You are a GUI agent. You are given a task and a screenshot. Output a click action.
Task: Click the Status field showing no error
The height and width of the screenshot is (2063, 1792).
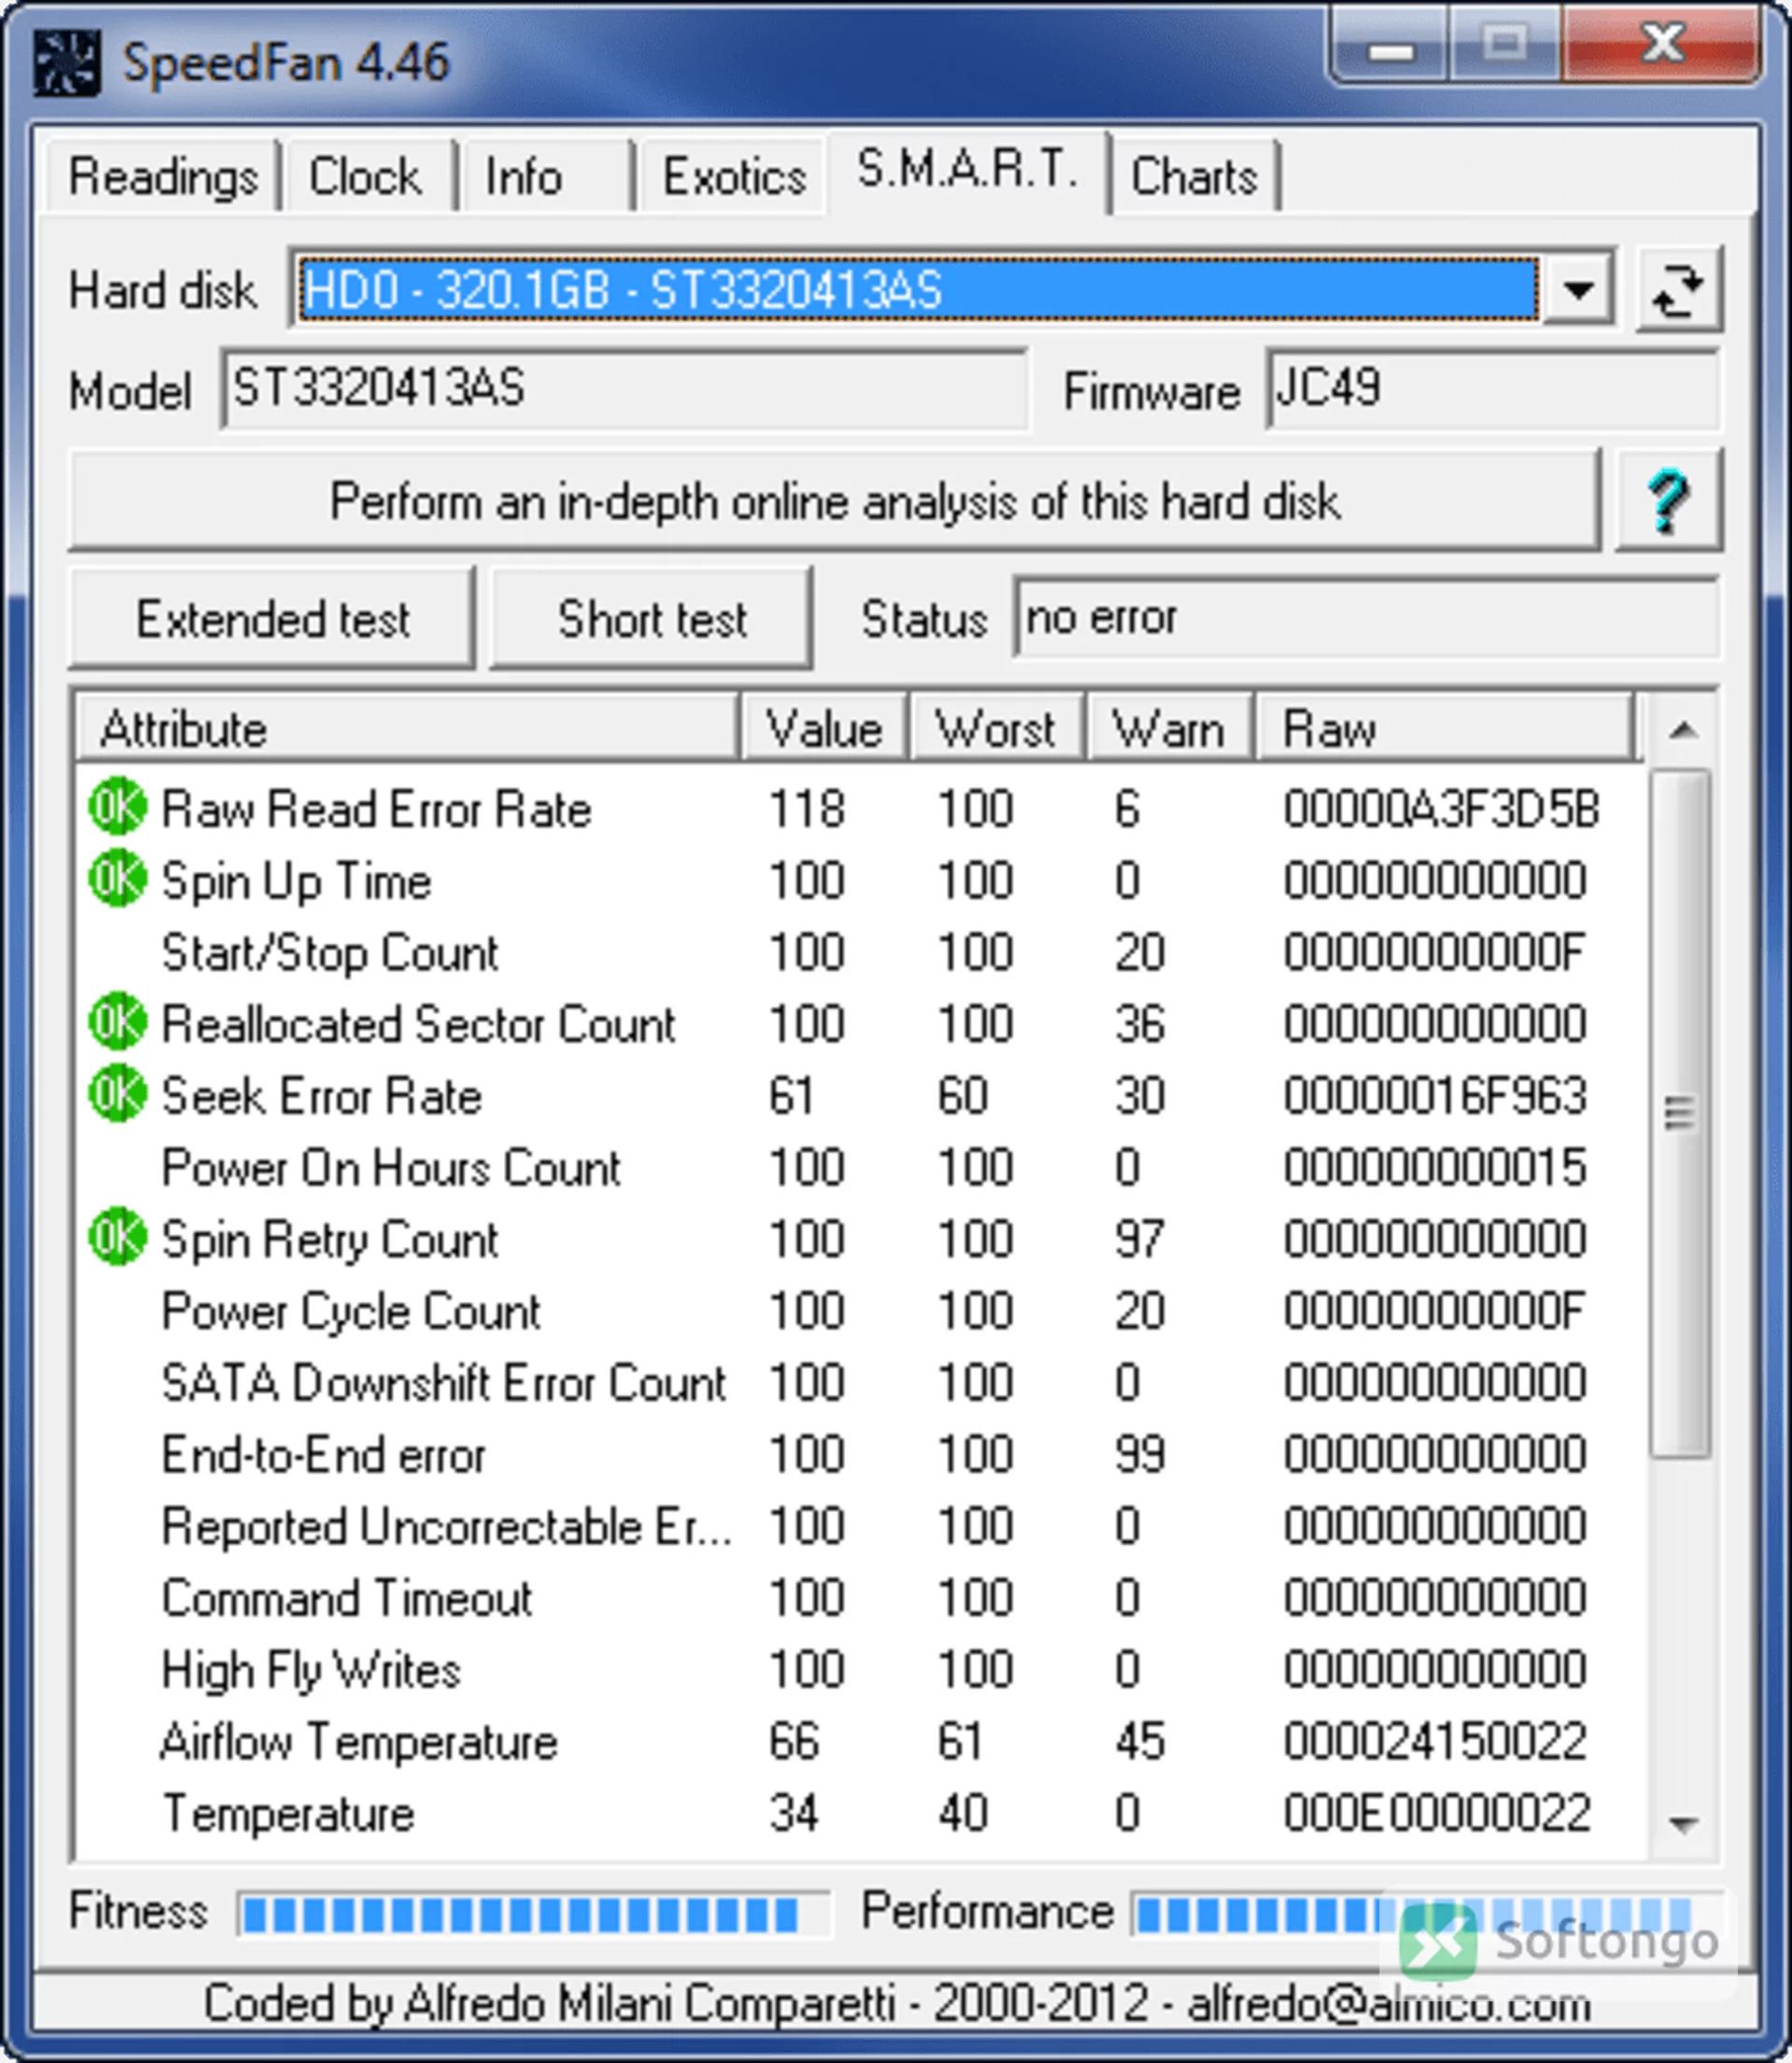1367,617
